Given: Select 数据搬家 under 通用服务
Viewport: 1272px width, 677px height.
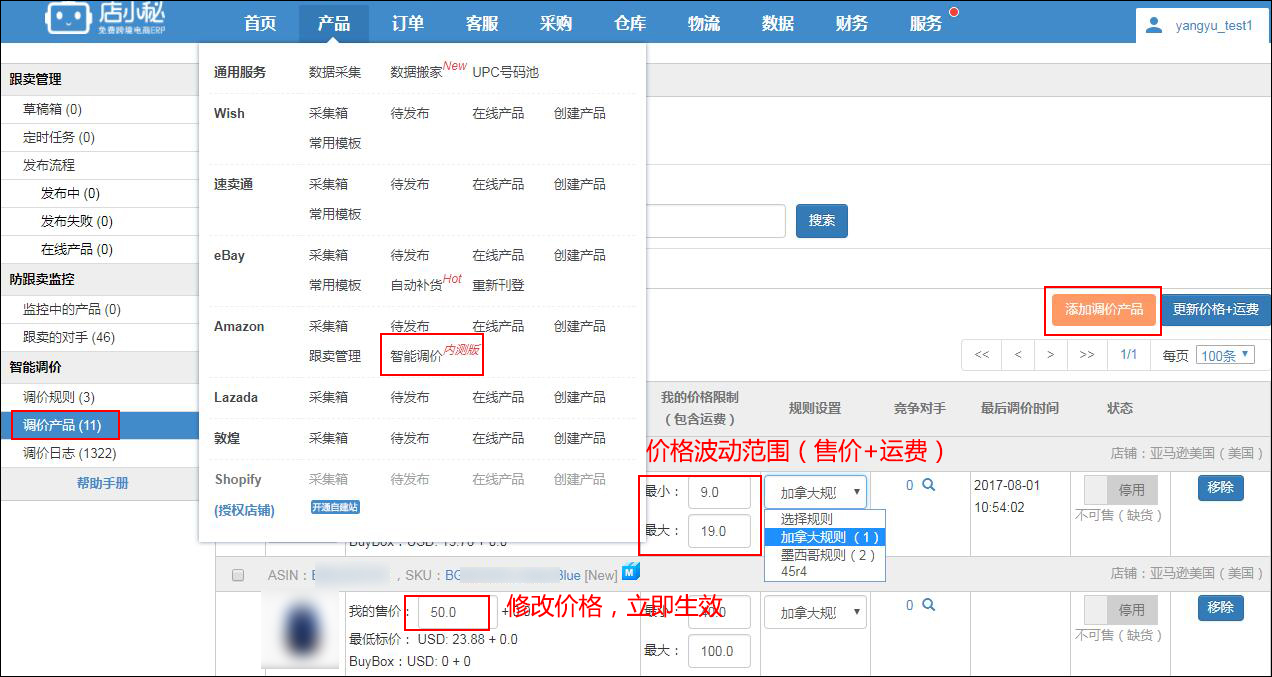Looking at the screenshot, I should click(416, 72).
